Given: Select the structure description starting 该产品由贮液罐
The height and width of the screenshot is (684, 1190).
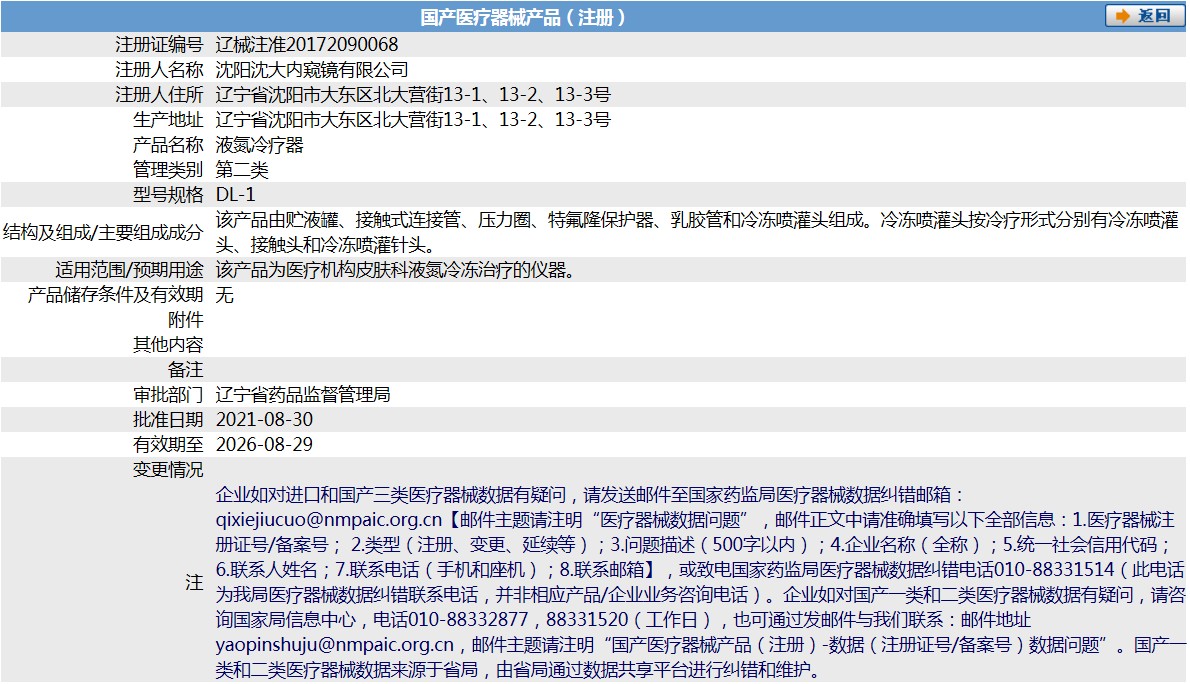Looking at the screenshot, I should [697, 232].
